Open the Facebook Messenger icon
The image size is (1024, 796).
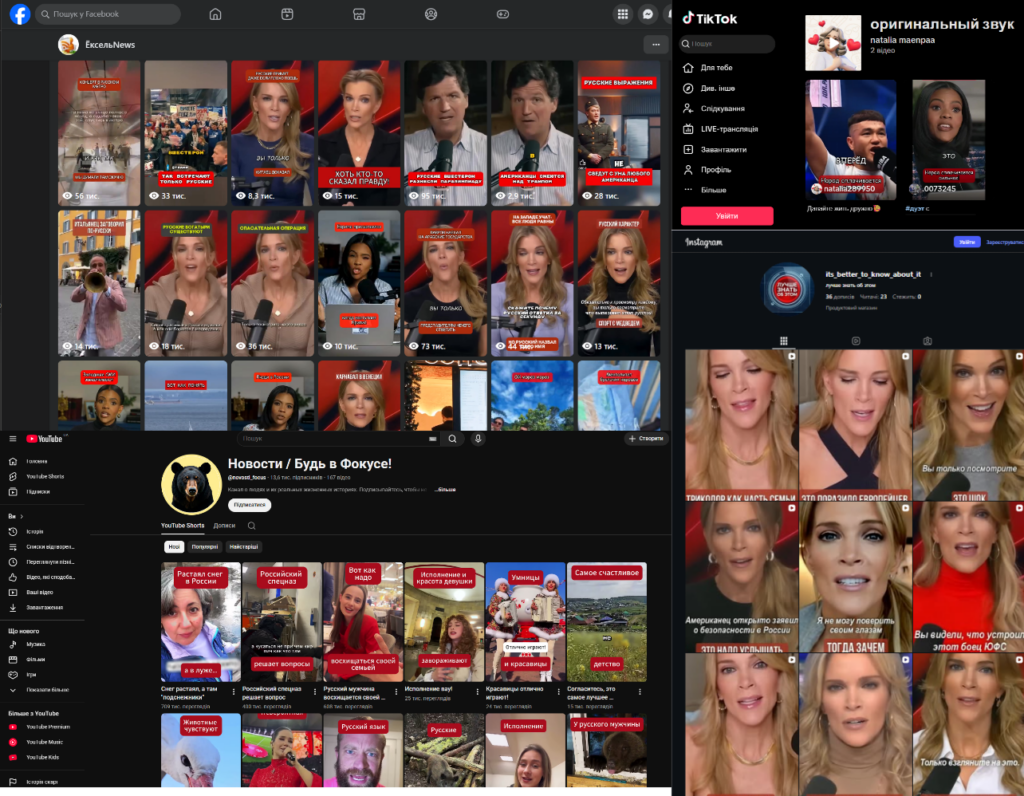coord(648,14)
